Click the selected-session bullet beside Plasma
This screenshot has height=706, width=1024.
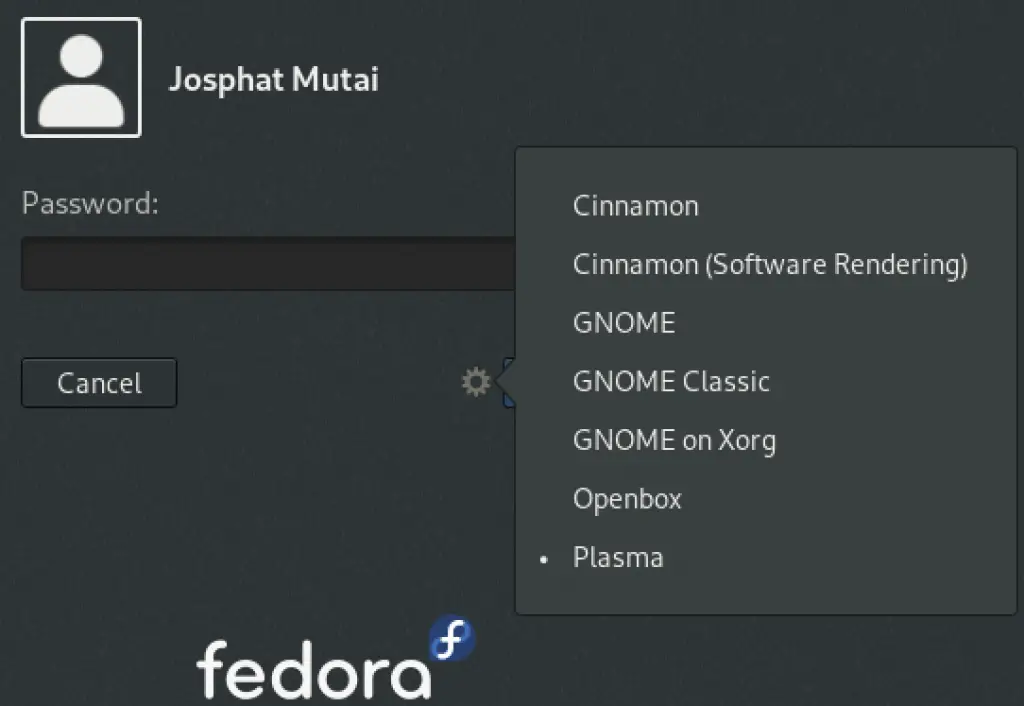(x=543, y=559)
